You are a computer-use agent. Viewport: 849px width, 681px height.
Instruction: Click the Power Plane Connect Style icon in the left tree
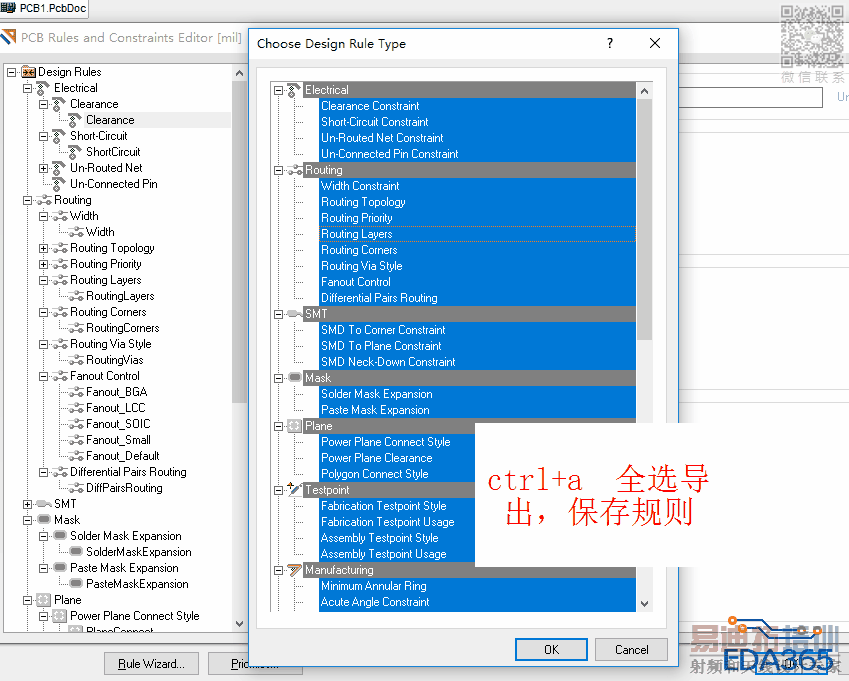pos(60,615)
